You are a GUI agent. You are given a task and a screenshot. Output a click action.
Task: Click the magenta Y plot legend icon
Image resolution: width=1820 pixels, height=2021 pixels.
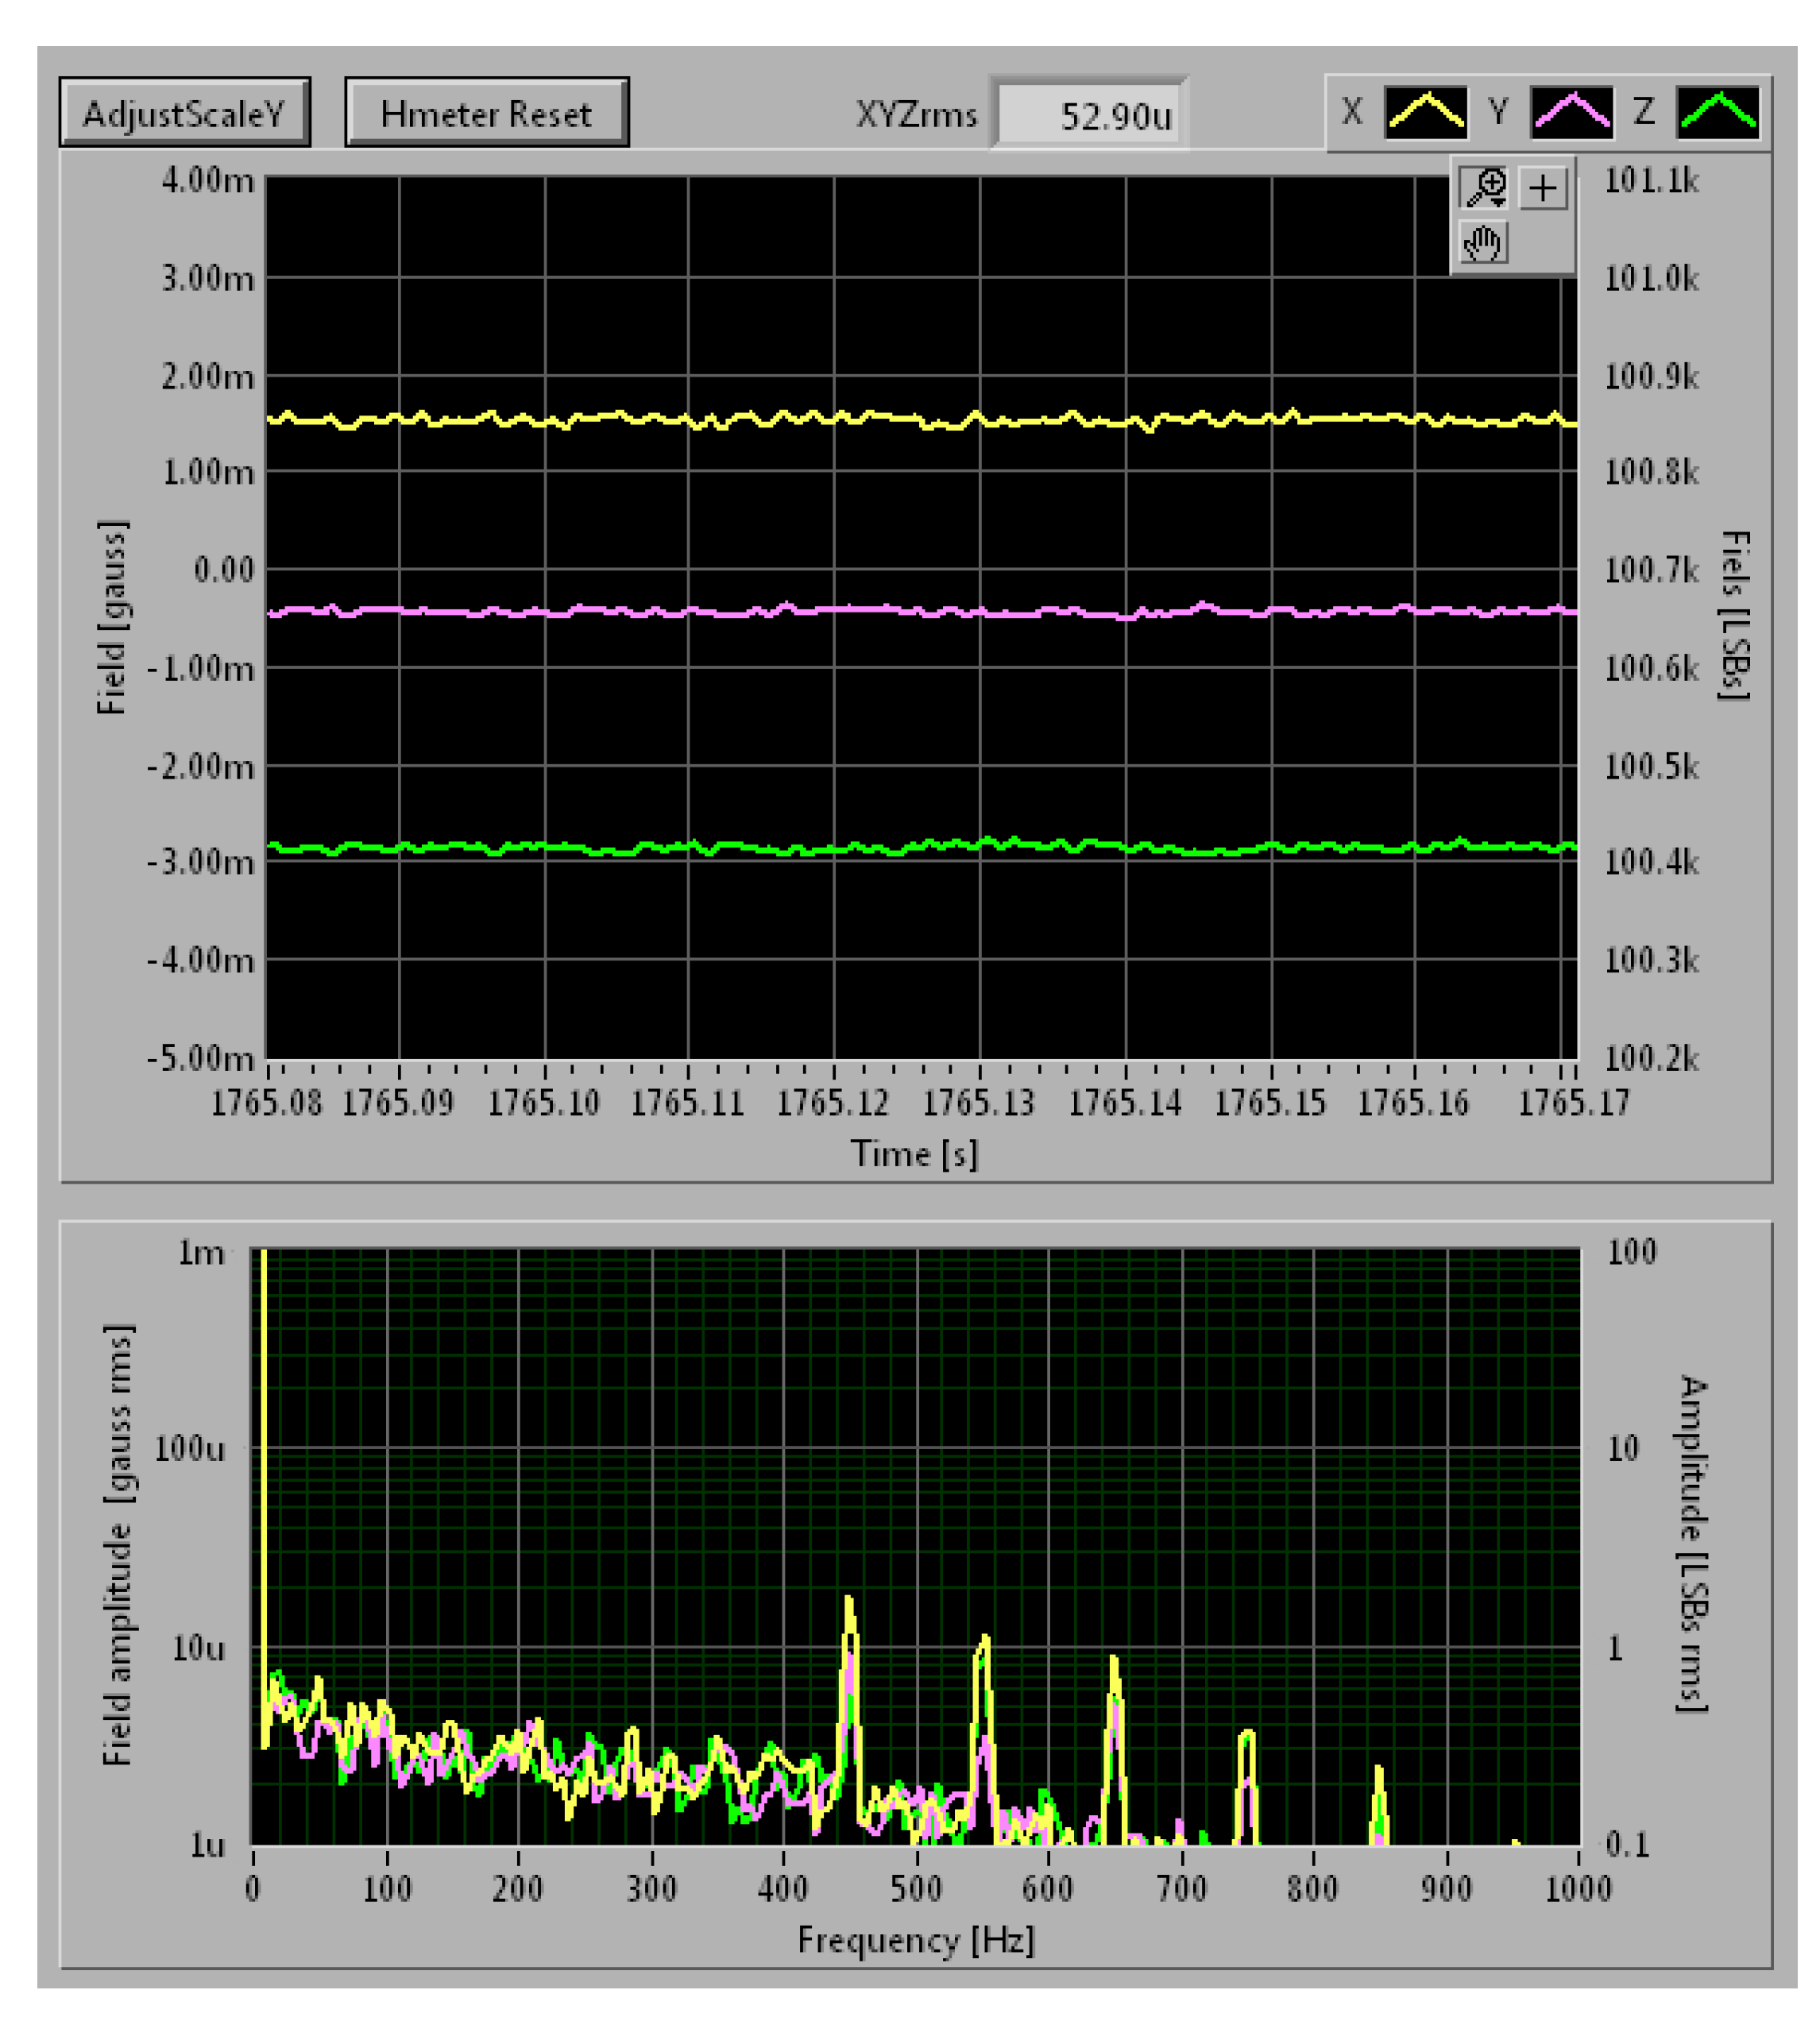click(1572, 112)
